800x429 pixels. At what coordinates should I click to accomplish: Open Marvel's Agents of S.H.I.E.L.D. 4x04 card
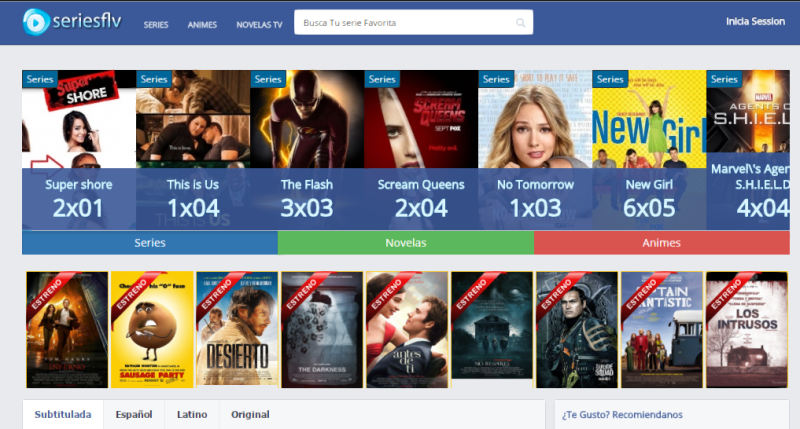(748, 149)
